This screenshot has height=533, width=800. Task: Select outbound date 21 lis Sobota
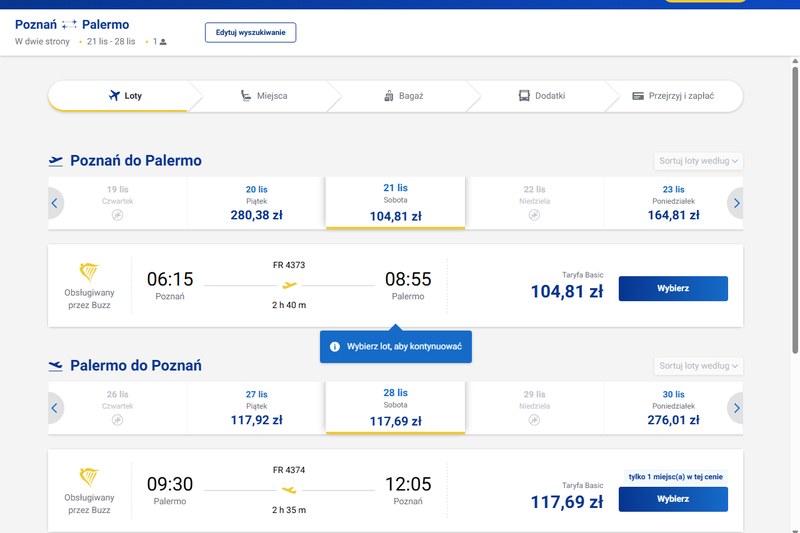tap(395, 203)
